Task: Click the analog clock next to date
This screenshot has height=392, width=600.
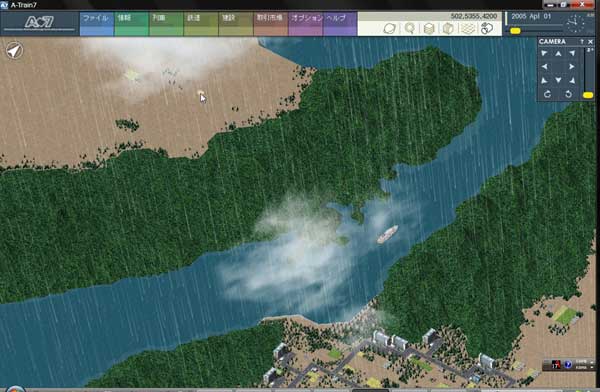Action: pos(576,24)
